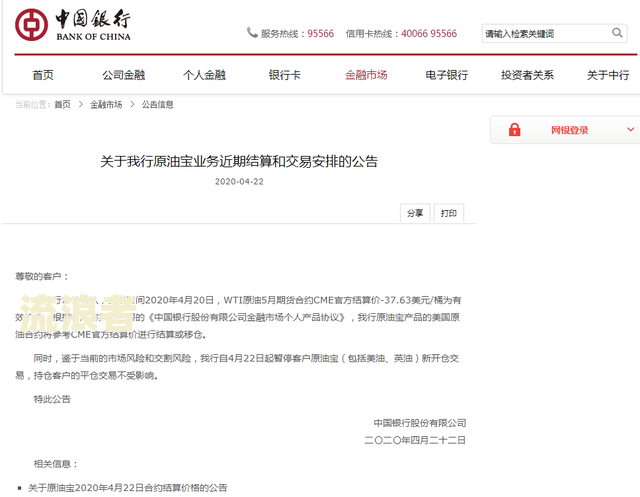The height and width of the screenshot is (497, 640).
Task: Click the greeting 尊敬的客户
Action: [42, 277]
